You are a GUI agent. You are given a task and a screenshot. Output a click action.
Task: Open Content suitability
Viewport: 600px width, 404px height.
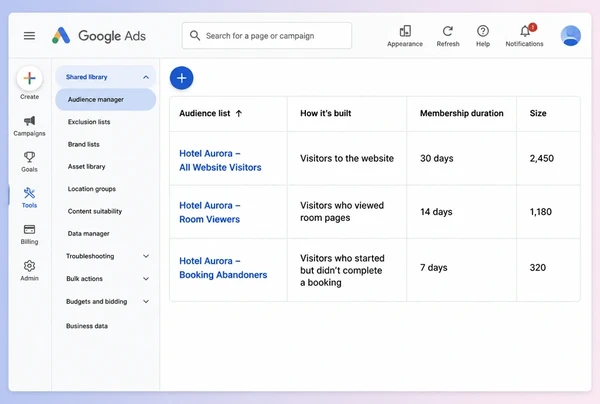[95, 211]
